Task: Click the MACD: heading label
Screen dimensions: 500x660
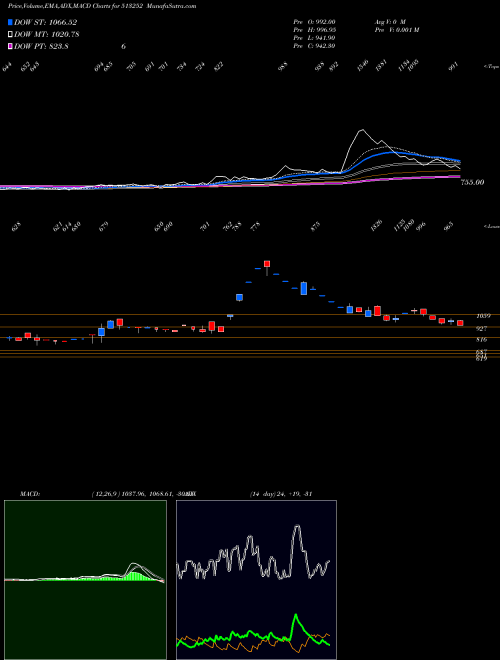Action: point(30,494)
